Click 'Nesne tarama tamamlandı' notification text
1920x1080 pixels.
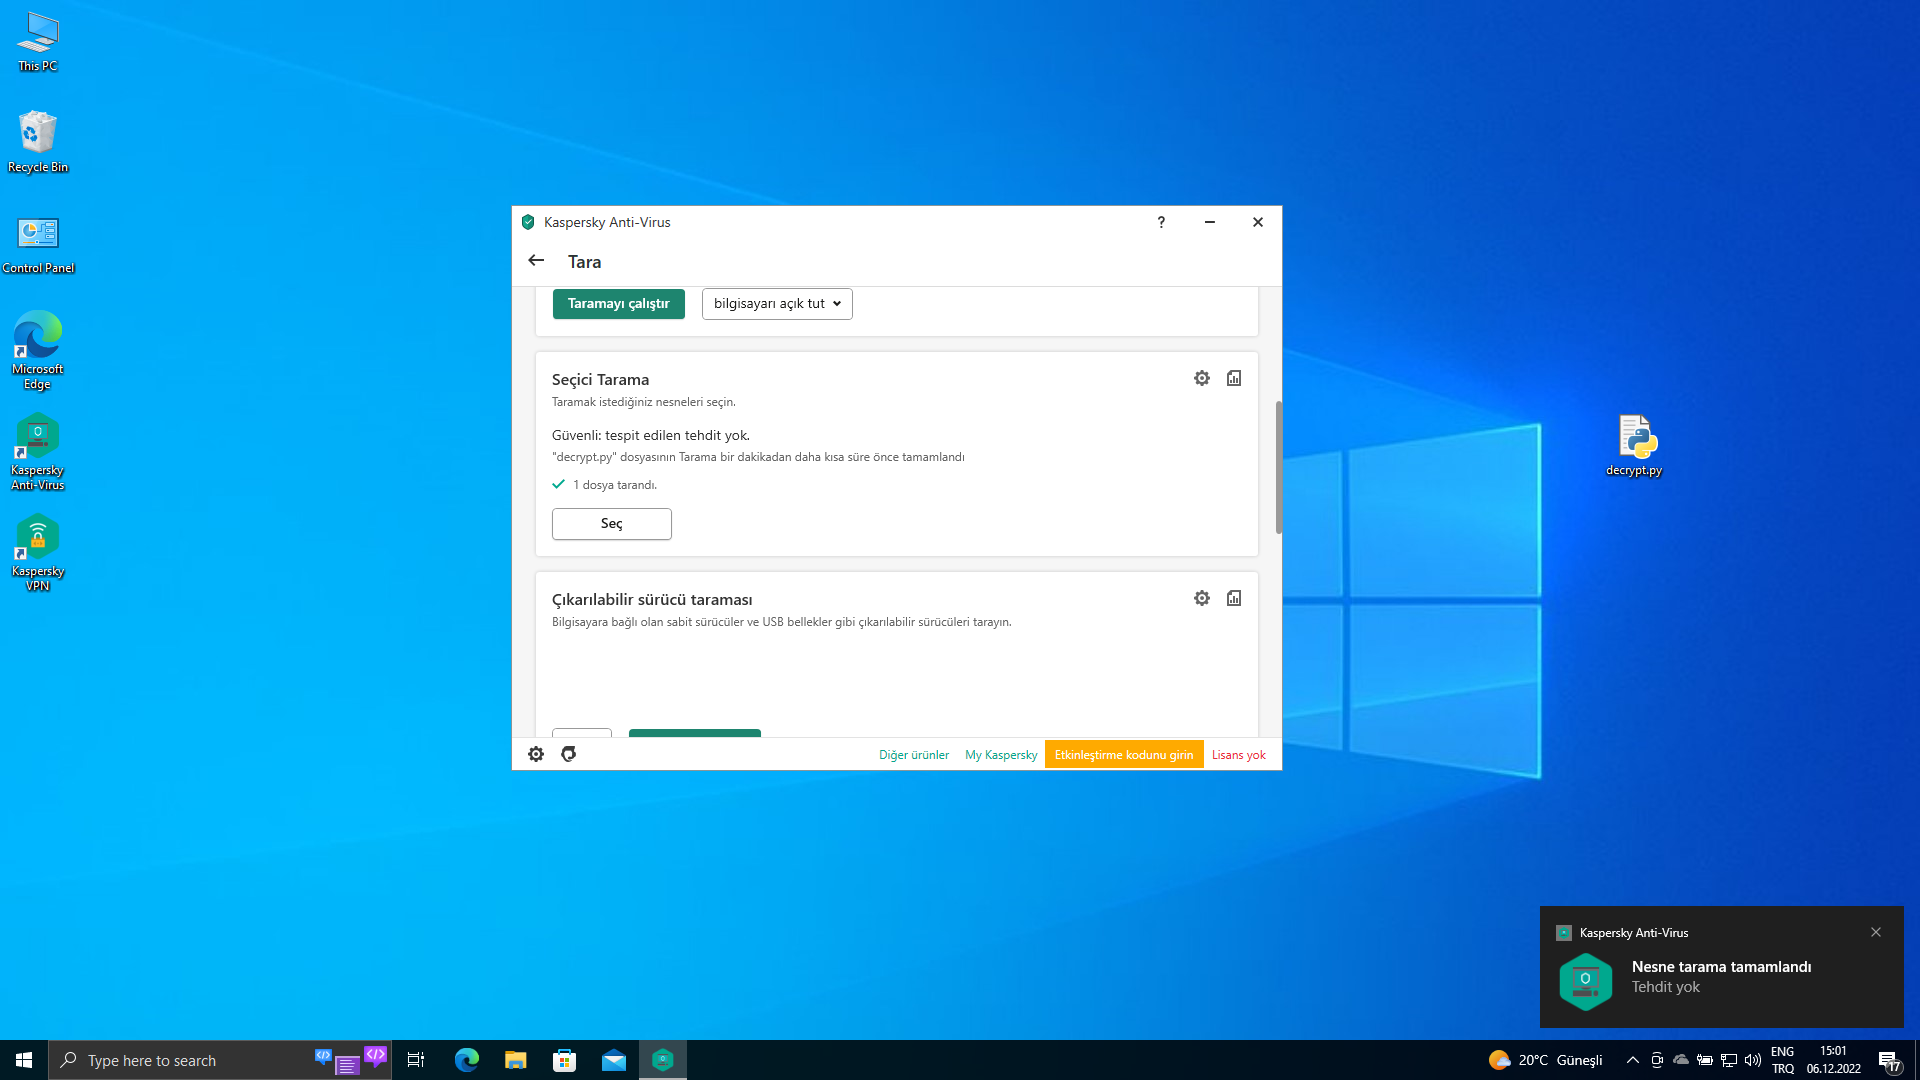point(1721,967)
